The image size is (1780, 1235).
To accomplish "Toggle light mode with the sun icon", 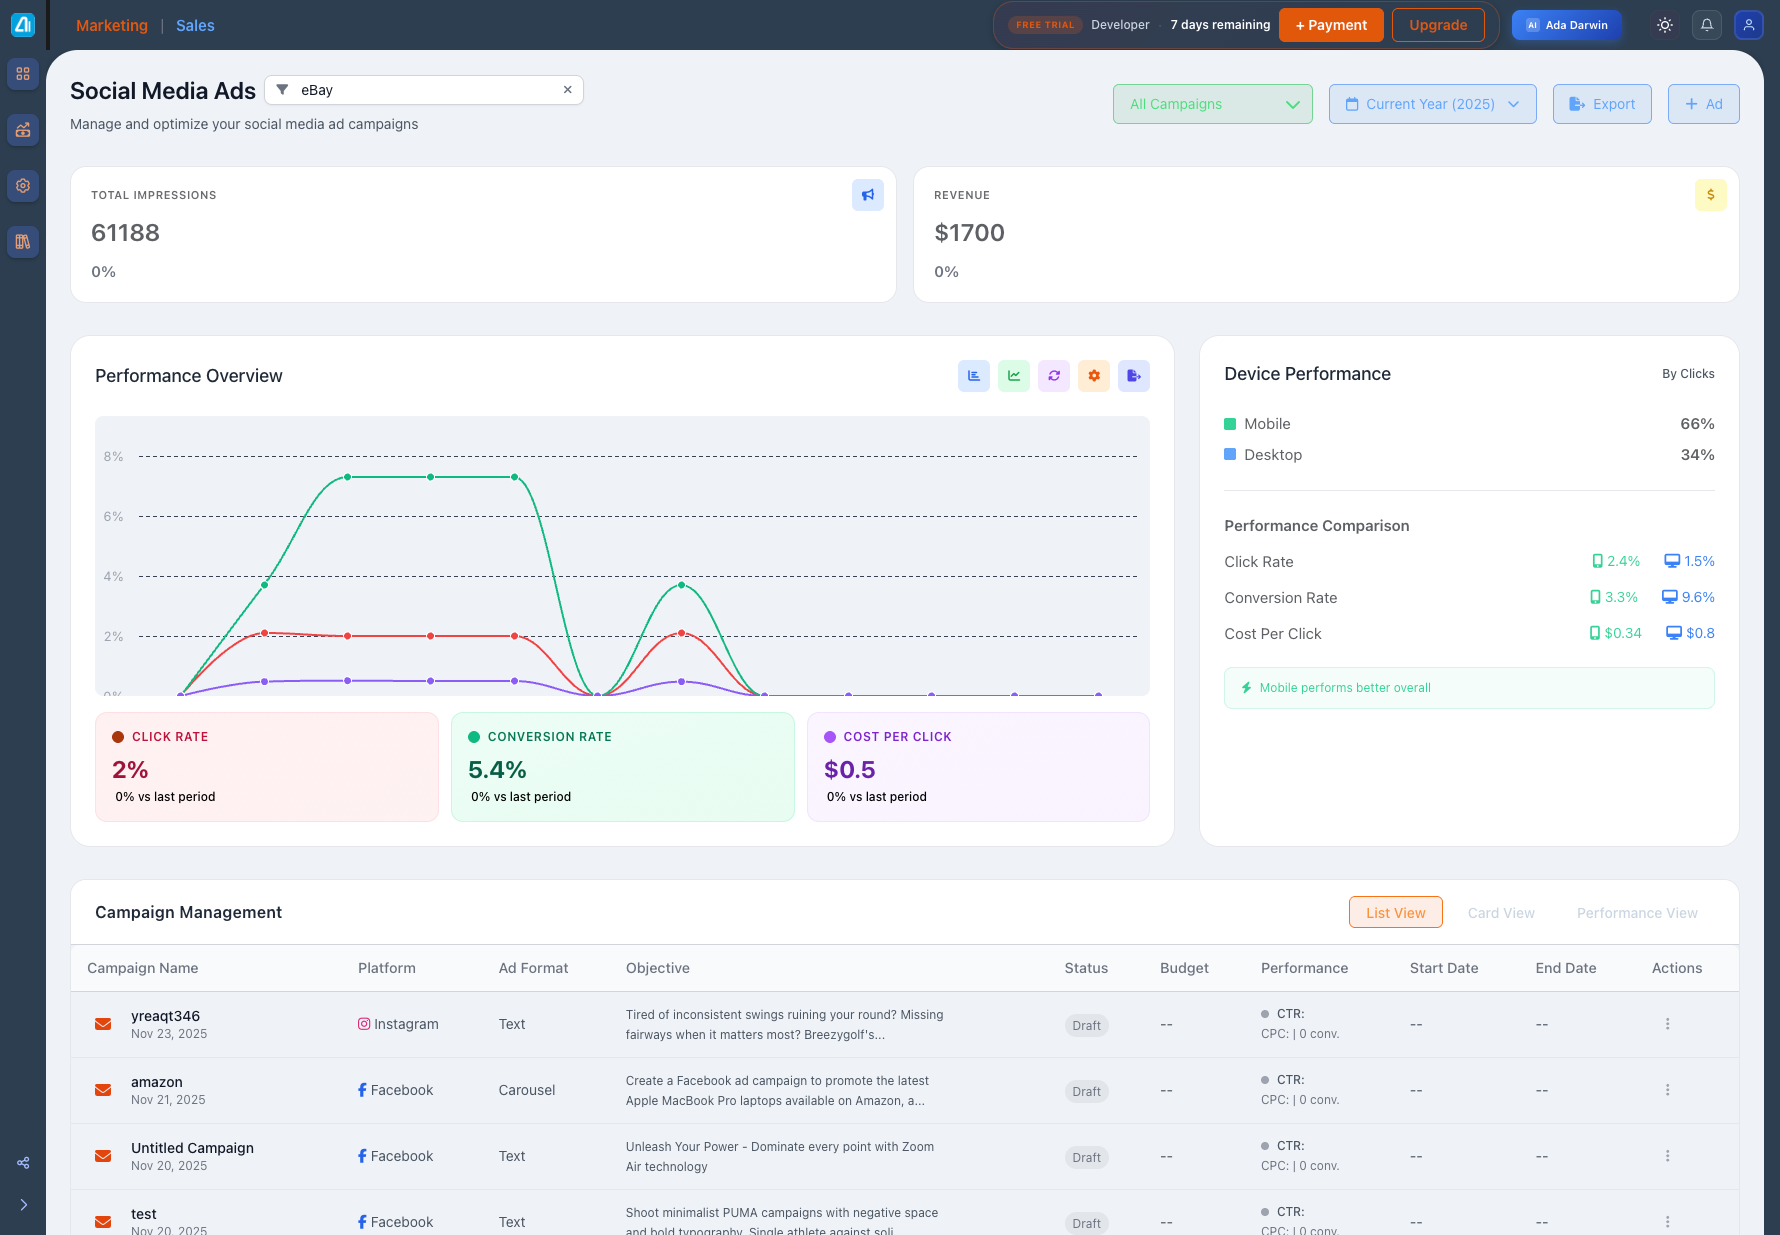I will tap(1664, 24).
